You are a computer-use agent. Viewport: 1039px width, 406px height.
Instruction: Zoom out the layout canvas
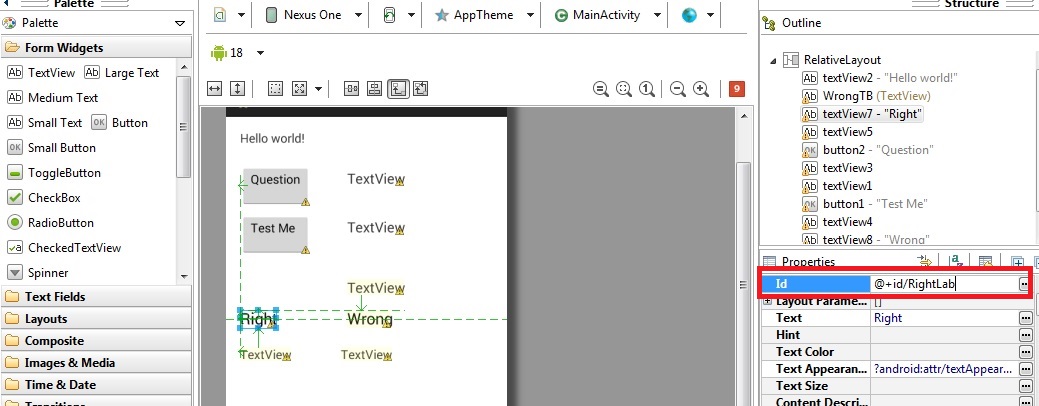[677, 89]
